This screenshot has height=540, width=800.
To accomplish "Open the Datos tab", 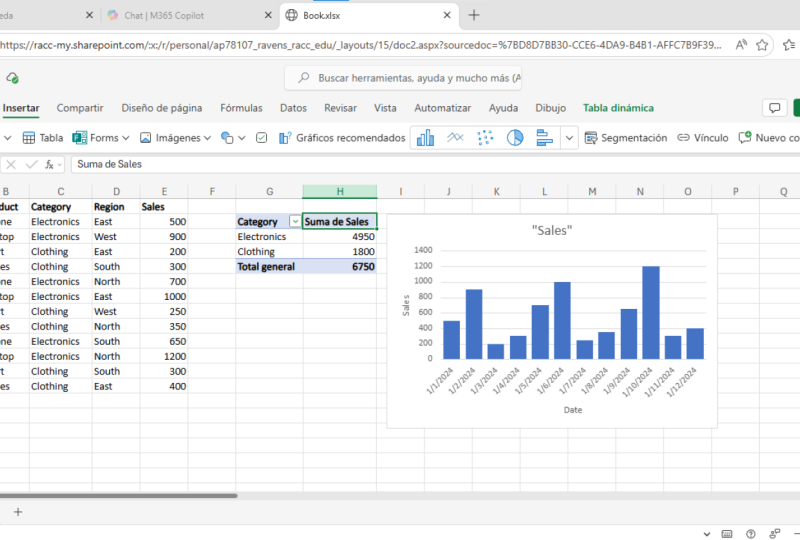I will pos(293,108).
